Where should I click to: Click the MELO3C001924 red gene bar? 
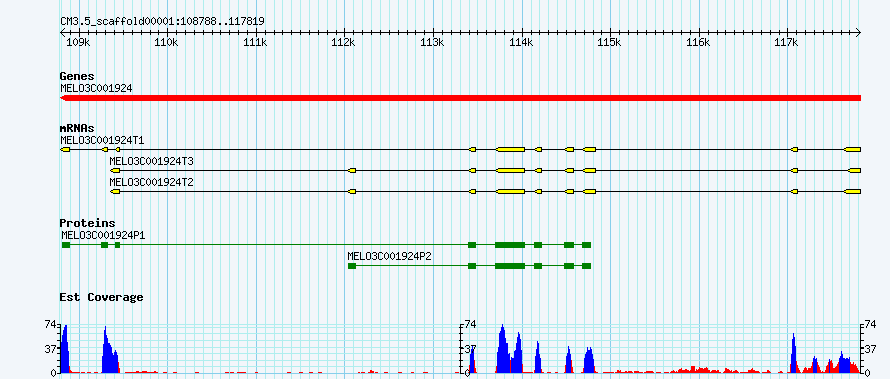coord(460,98)
